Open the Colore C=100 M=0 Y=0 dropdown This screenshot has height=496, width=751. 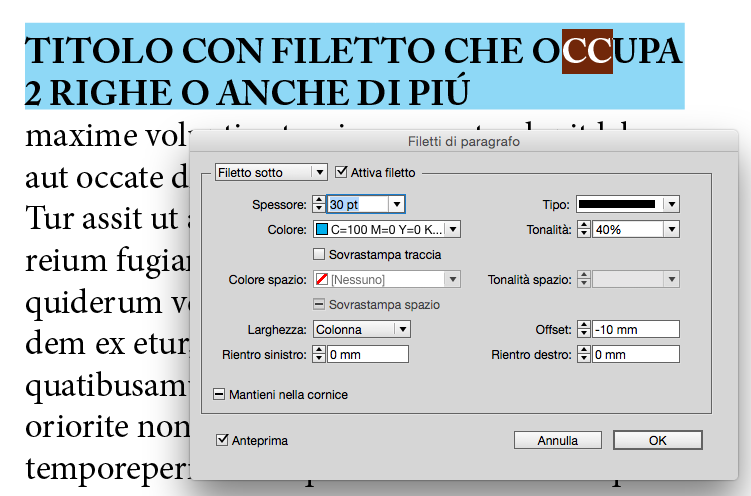pyautogui.click(x=387, y=229)
